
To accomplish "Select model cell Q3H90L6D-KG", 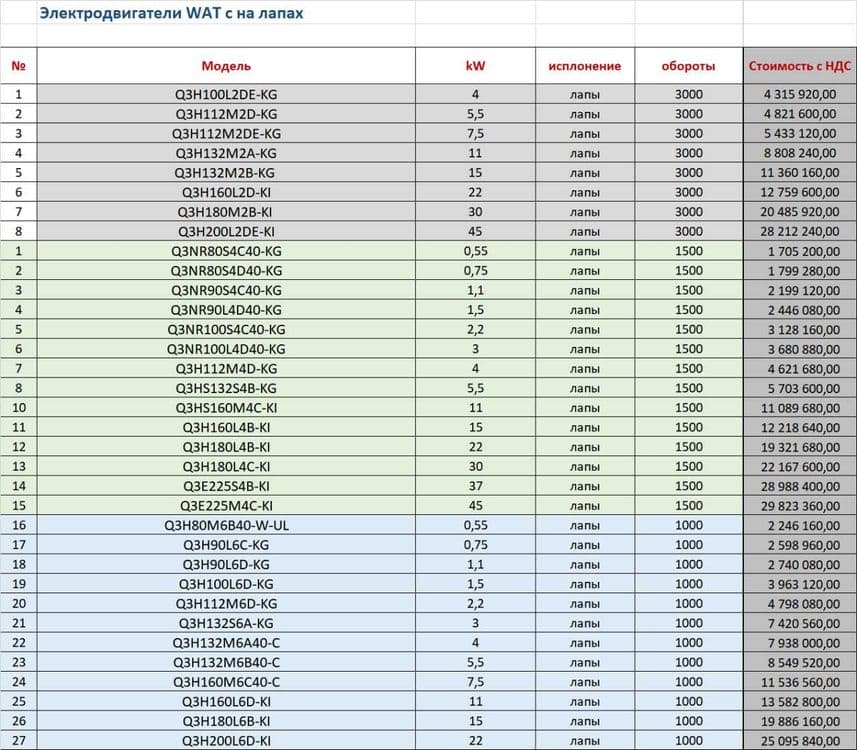I will [x=226, y=565].
